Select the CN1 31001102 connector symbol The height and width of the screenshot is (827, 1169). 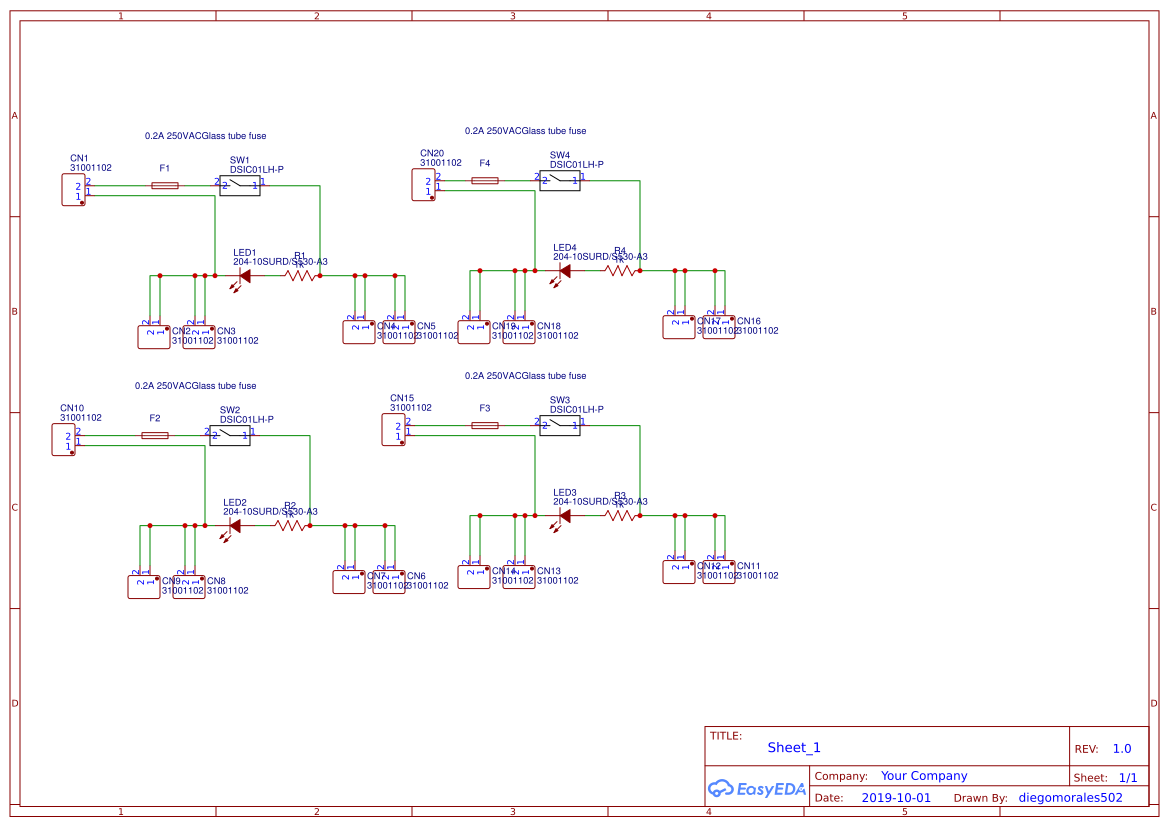[75, 190]
